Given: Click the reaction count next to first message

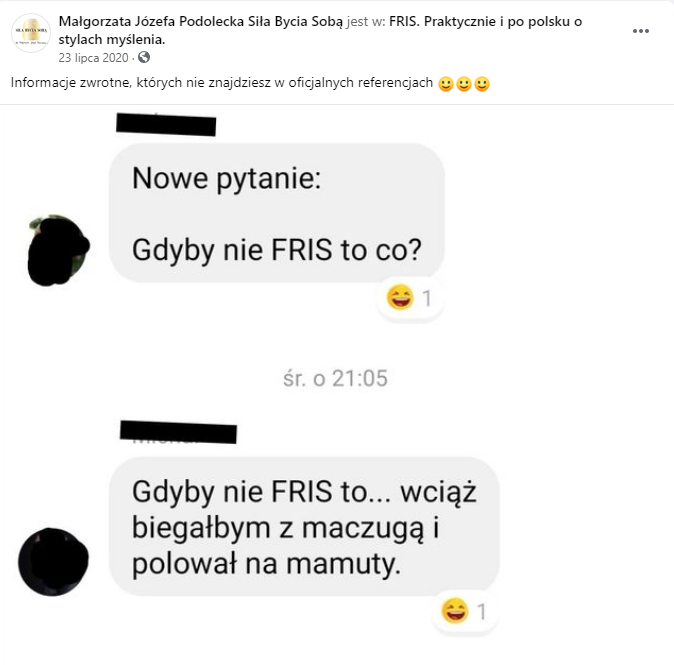Looking at the screenshot, I should coord(427,298).
